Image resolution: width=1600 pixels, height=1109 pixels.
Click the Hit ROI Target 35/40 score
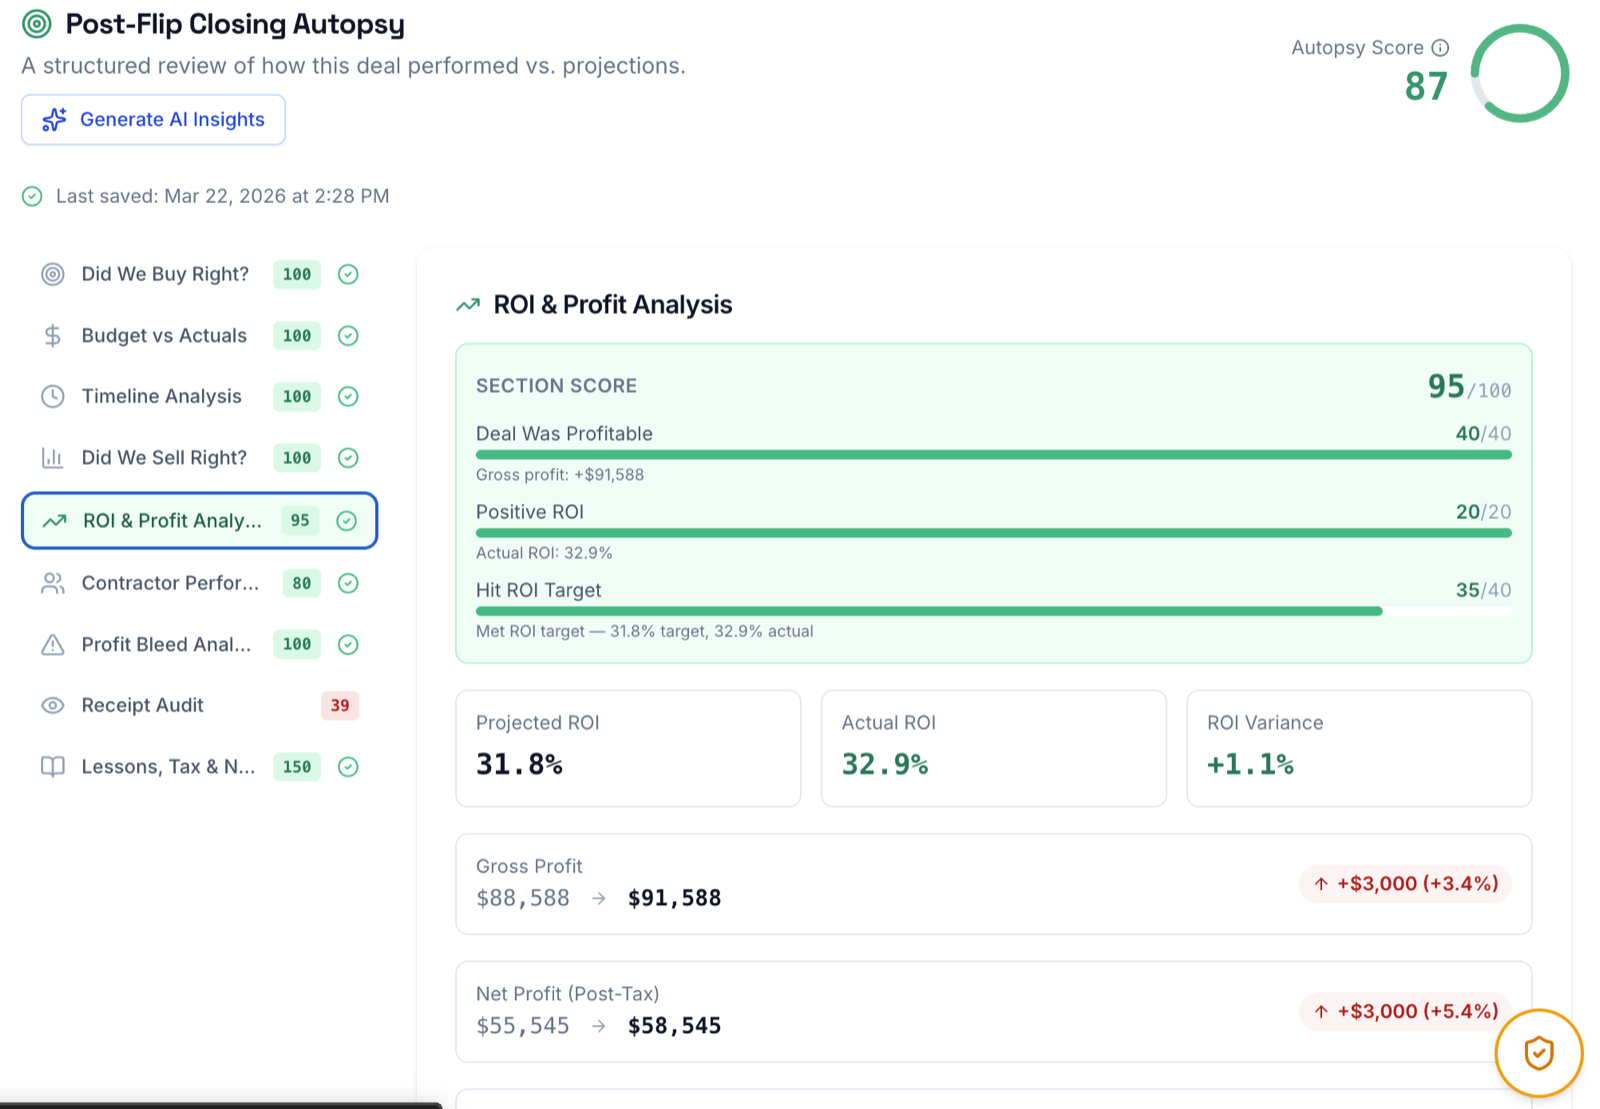(1483, 591)
